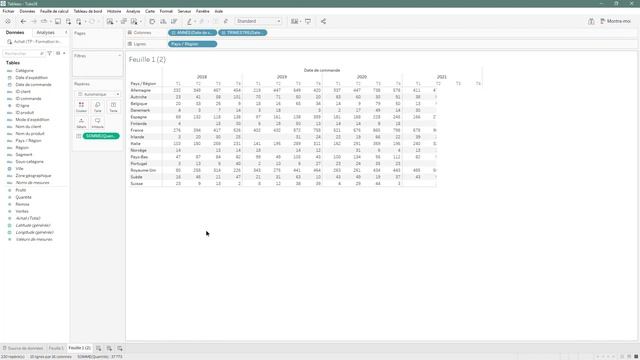Open the Automatique mark type dropdown
This screenshot has height=360, width=640.
98,94
